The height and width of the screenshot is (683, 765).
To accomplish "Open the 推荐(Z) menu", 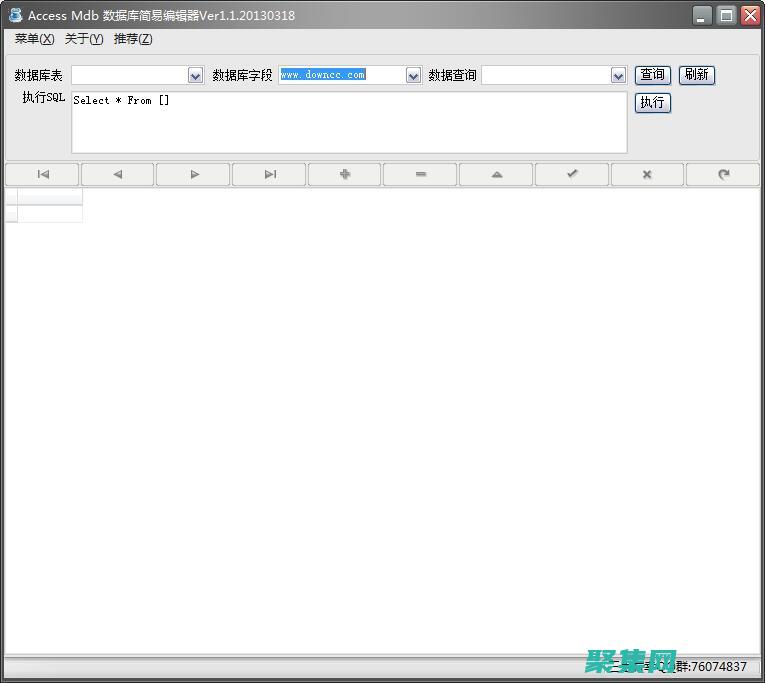I will [x=133, y=39].
